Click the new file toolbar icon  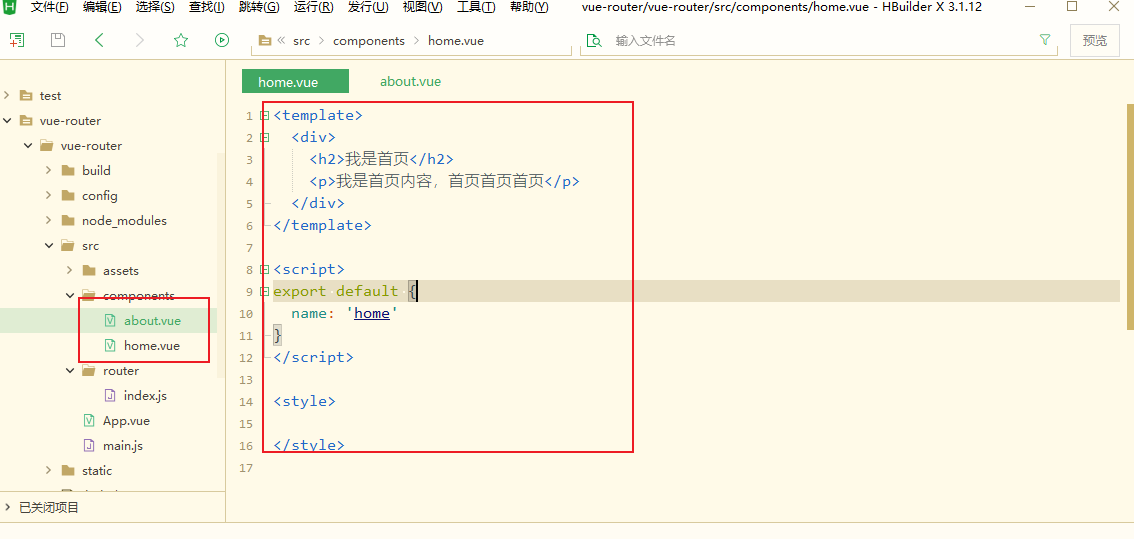pos(17,41)
